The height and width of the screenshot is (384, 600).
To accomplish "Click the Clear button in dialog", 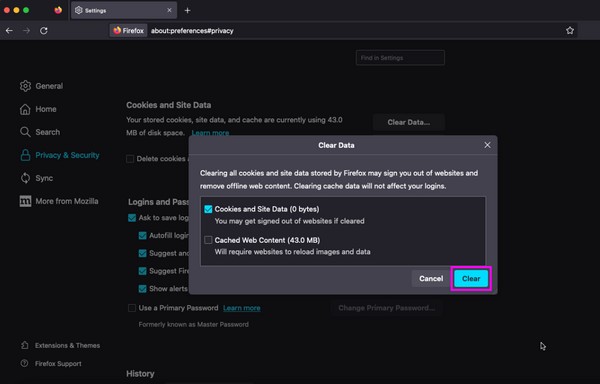I will [471, 278].
